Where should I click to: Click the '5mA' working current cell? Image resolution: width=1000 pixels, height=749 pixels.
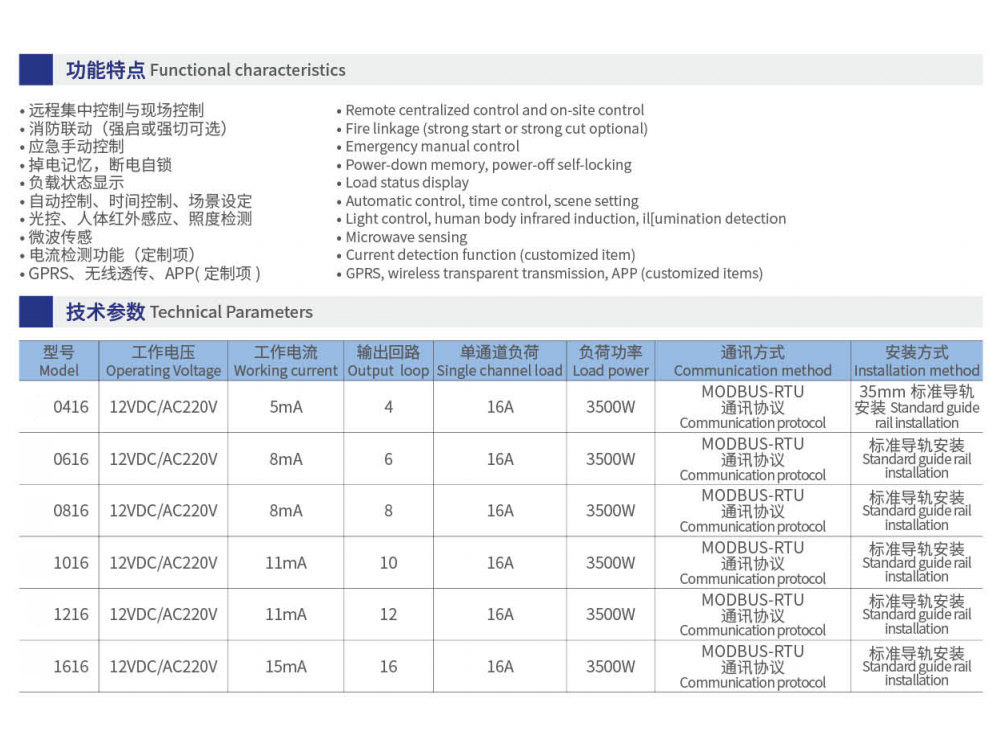pos(286,407)
